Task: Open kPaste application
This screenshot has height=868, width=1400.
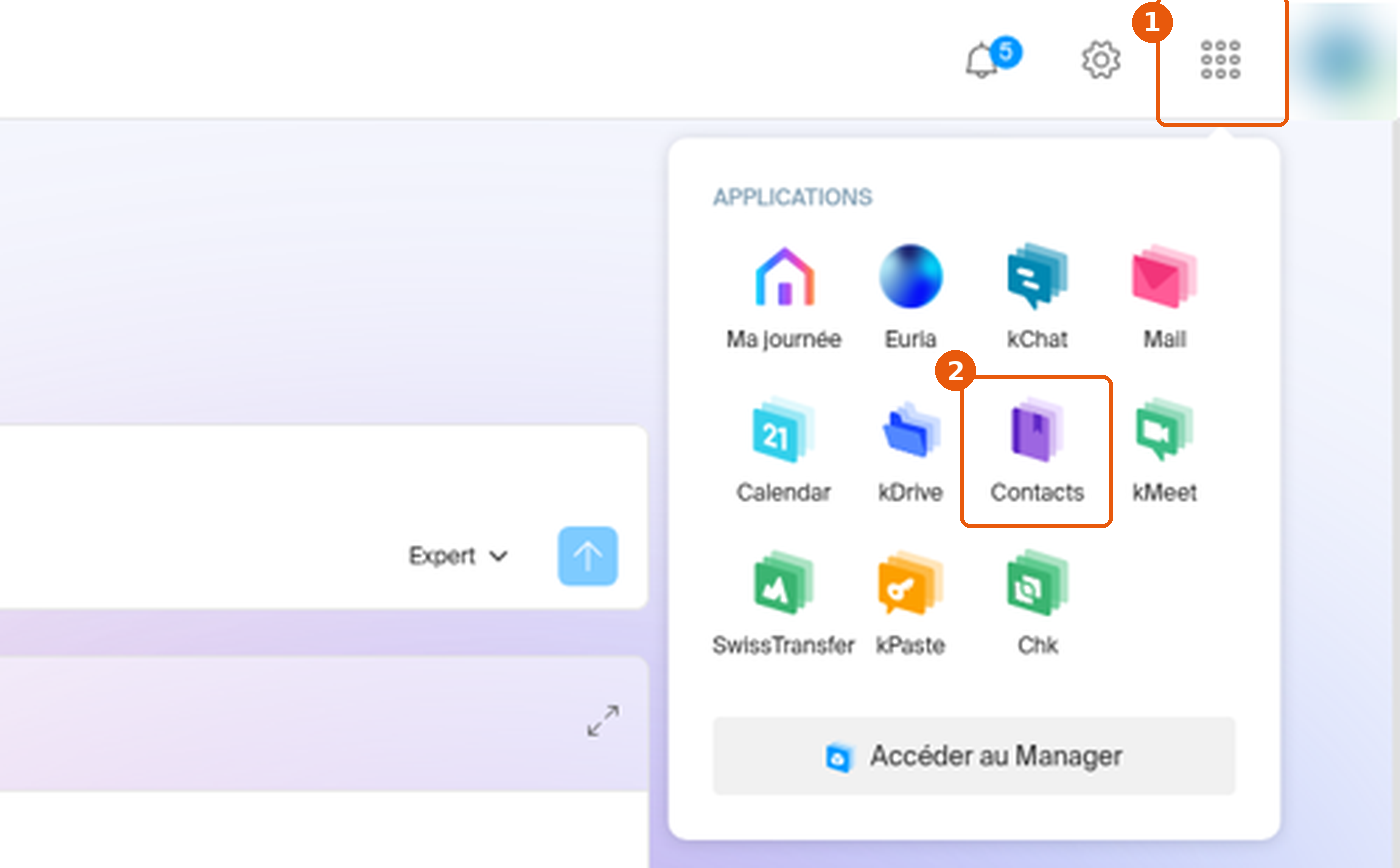Action: pos(910,604)
